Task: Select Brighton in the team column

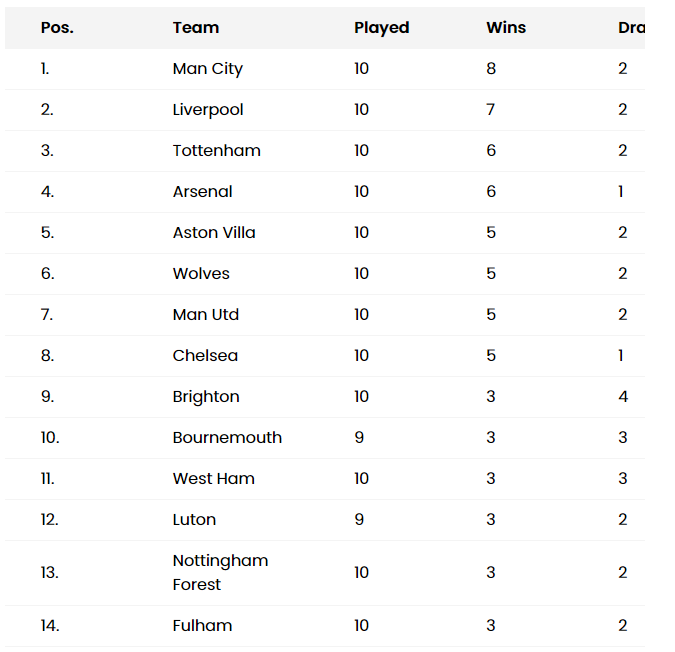Action: [206, 397]
